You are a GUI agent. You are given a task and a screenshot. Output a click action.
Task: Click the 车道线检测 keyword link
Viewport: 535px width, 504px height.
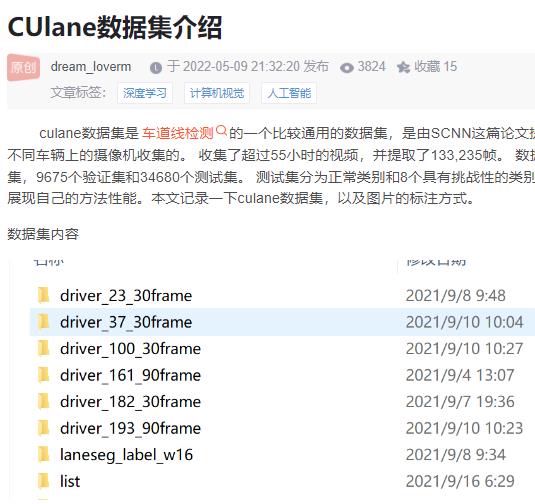(x=177, y=133)
